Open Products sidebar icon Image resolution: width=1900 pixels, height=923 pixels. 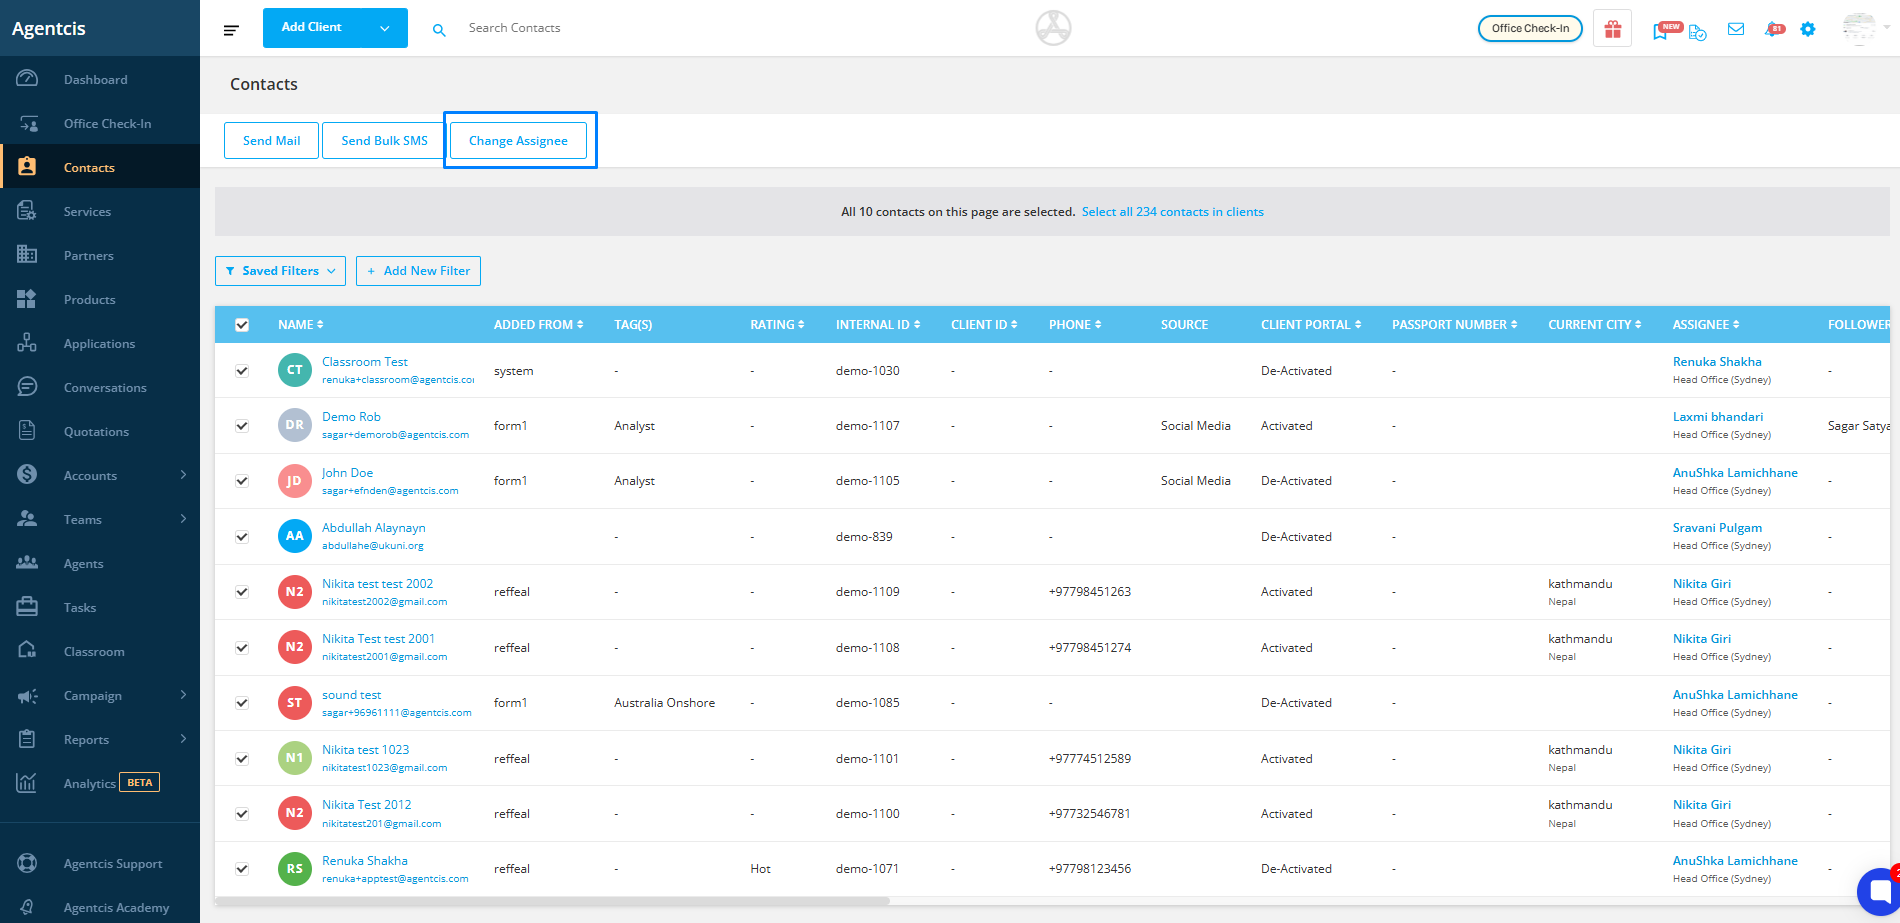pos(27,299)
